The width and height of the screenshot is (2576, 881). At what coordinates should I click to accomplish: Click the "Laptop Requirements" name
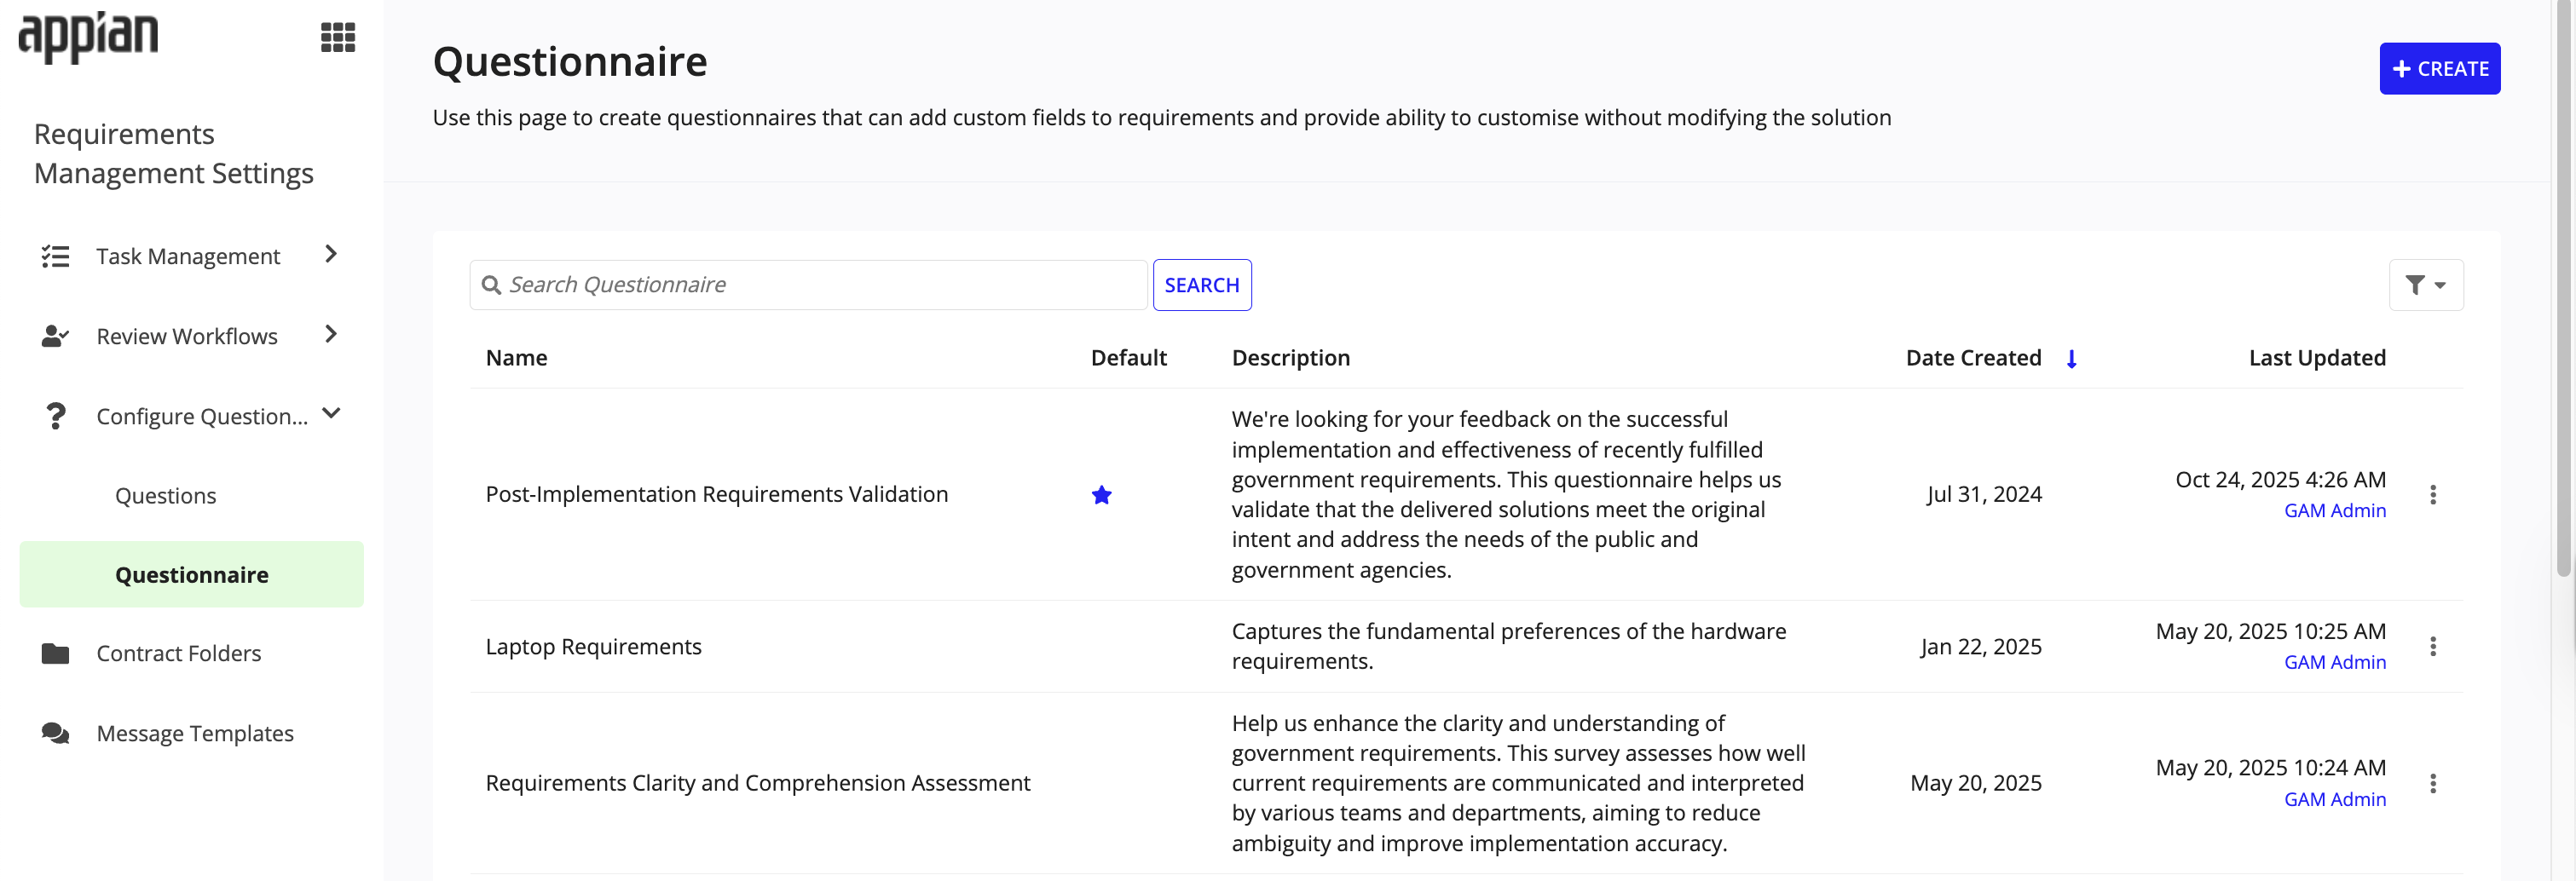(594, 647)
